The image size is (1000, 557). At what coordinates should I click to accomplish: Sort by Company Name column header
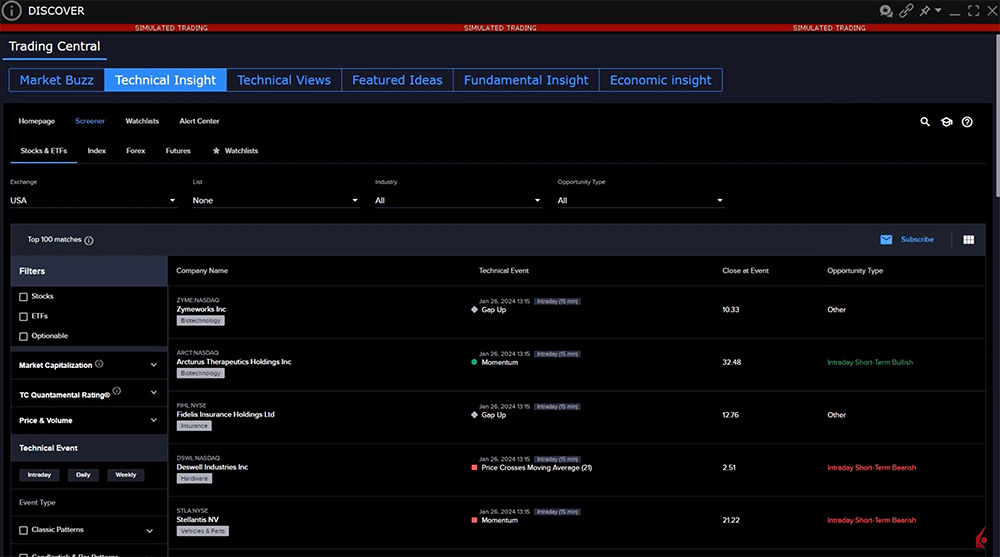click(x=202, y=271)
